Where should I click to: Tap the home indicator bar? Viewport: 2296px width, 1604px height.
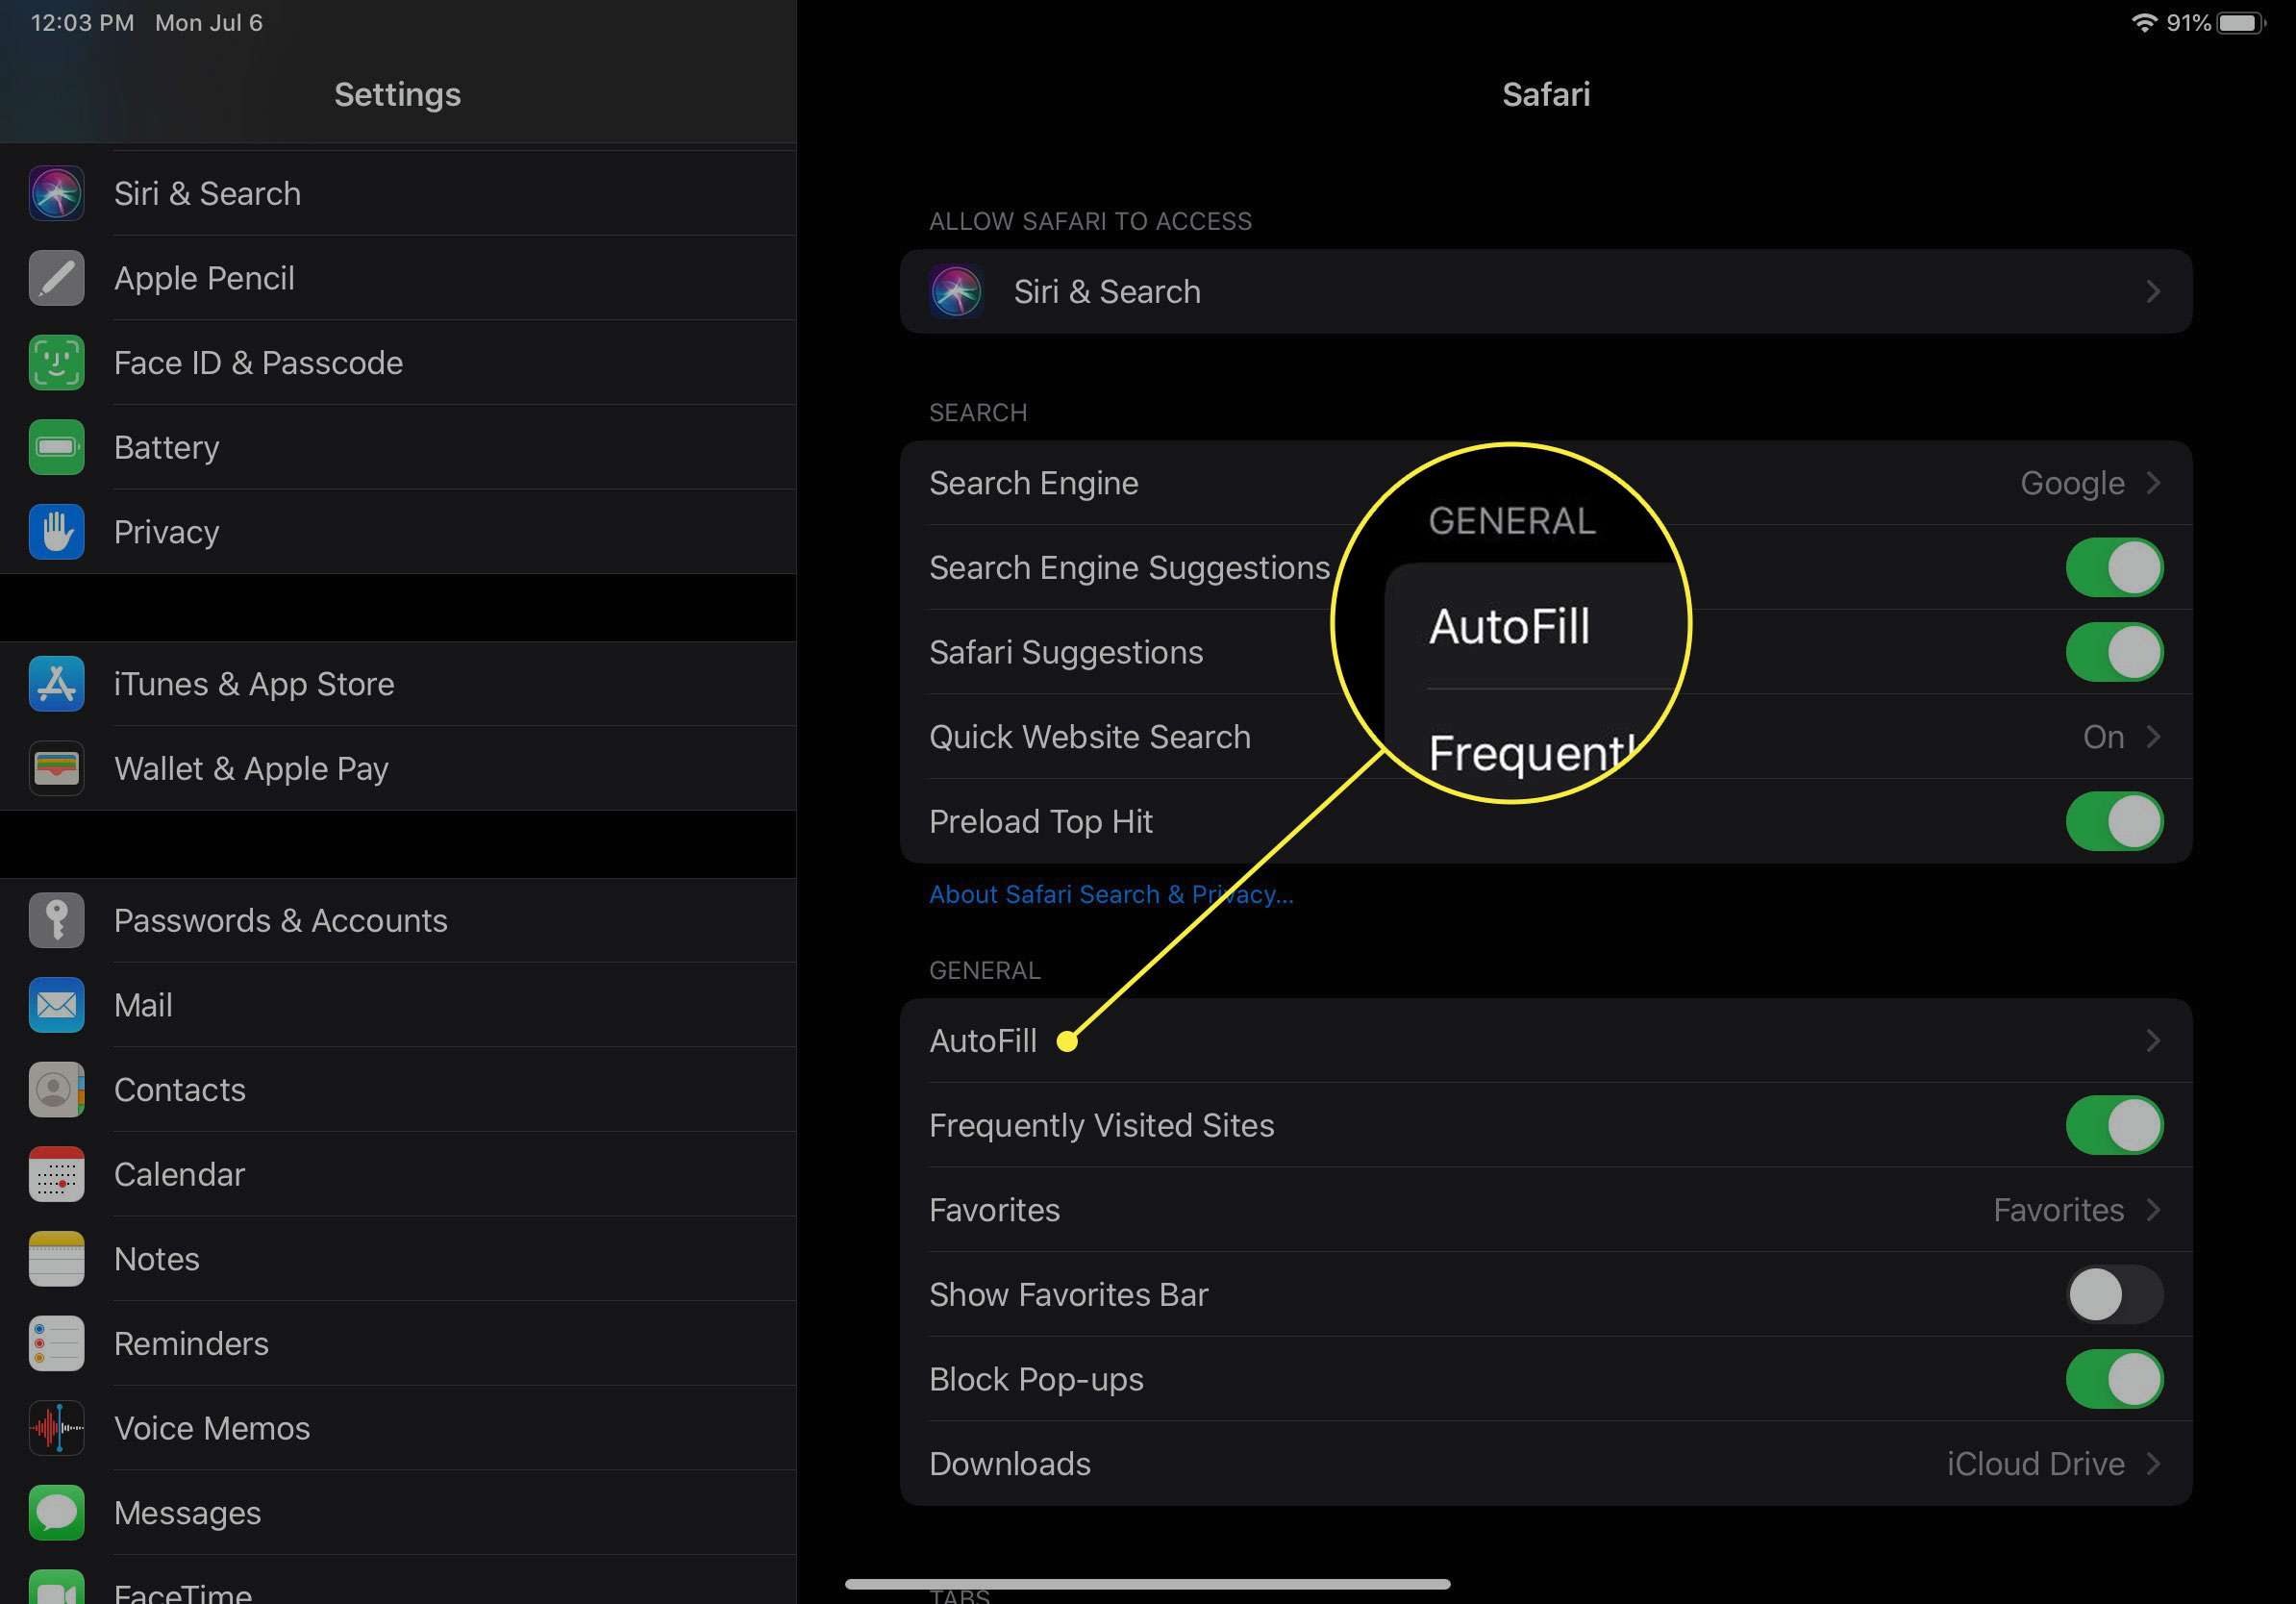[1147, 1584]
